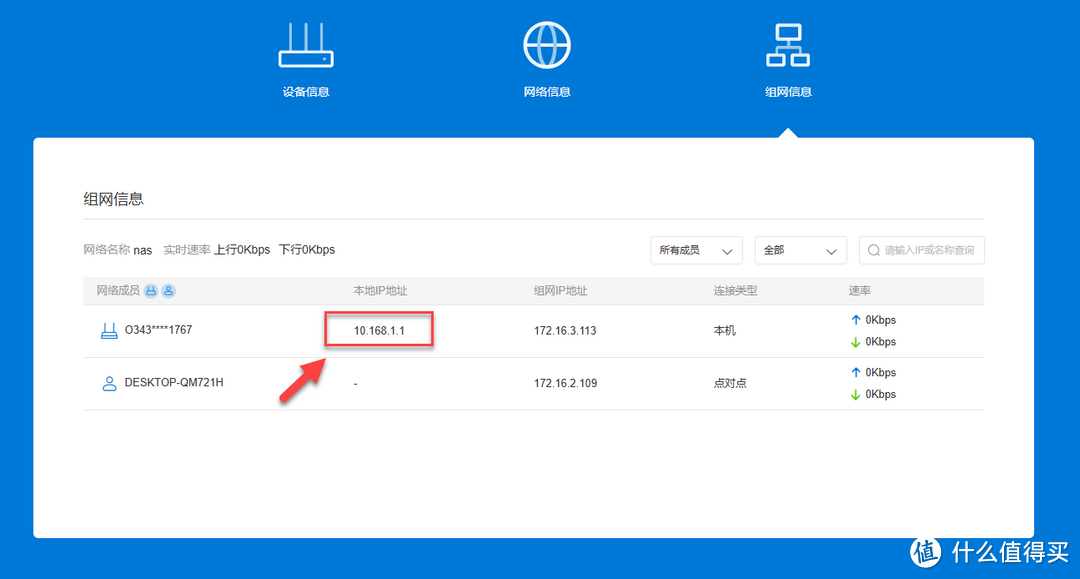This screenshot has height=579, width=1080.
Task: Expand the 全部 dropdown filter
Action: coord(801,251)
